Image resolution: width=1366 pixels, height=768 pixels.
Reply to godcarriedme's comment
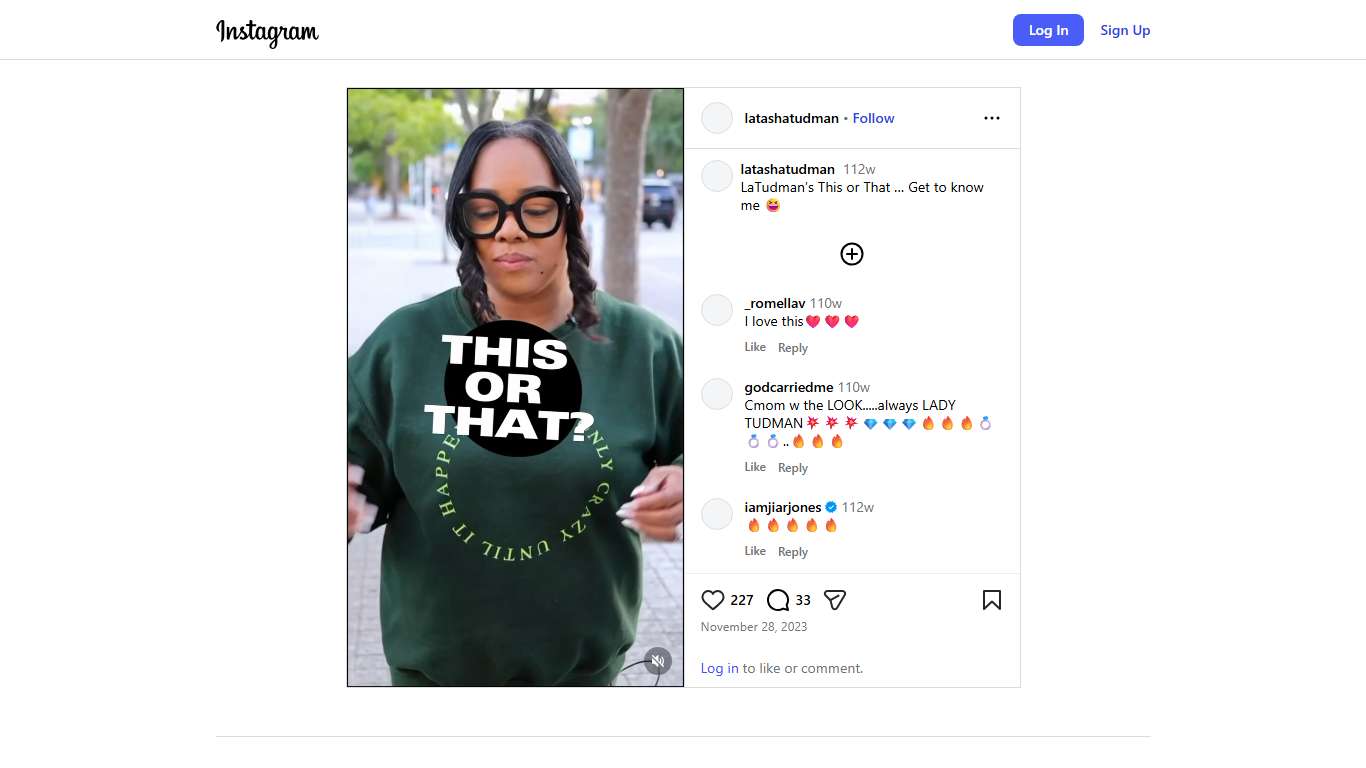[x=793, y=468]
